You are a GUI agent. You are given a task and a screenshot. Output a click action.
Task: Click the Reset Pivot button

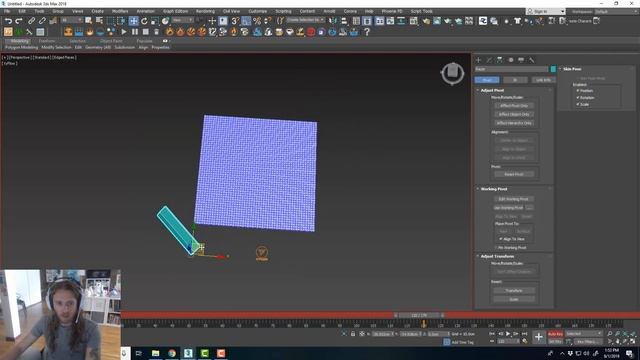pyautogui.click(x=514, y=174)
